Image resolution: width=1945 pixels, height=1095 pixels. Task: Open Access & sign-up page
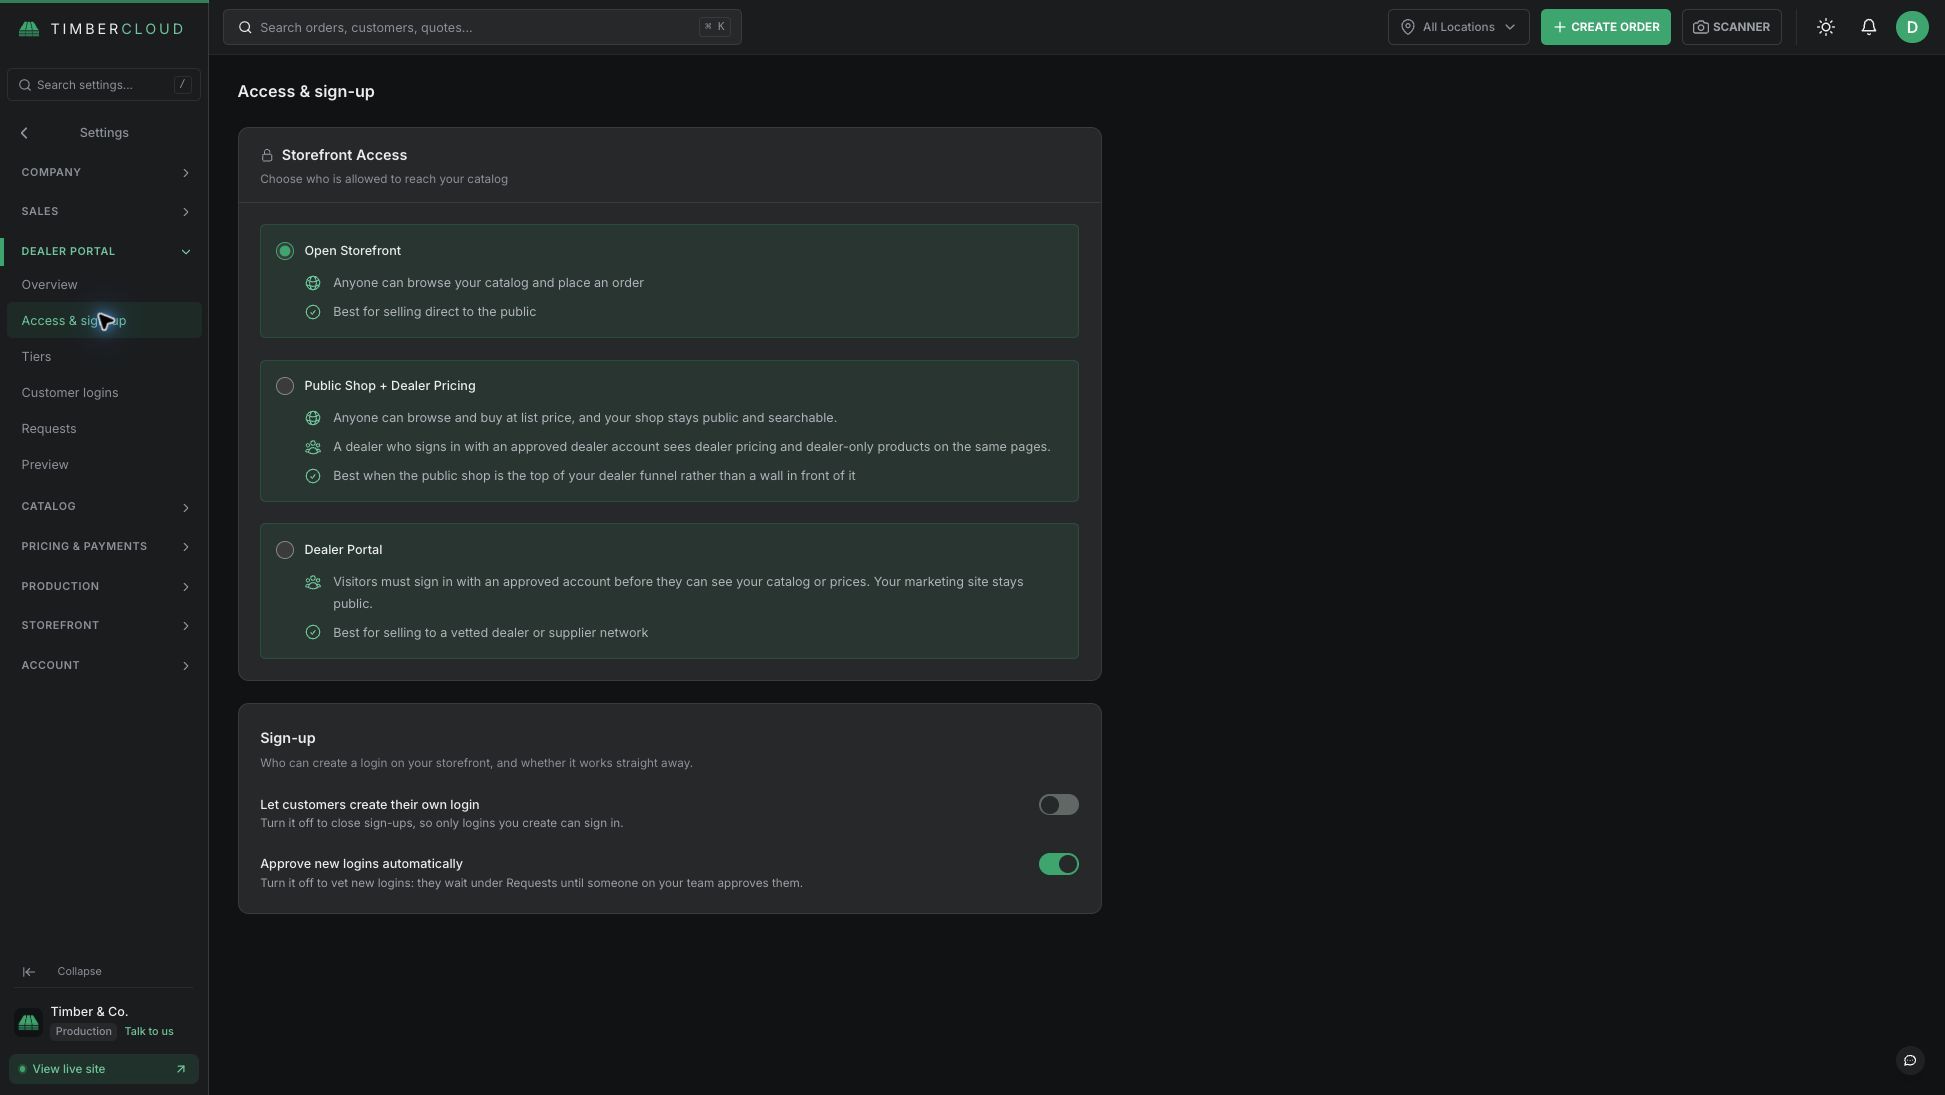pyautogui.click(x=104, y=321)
